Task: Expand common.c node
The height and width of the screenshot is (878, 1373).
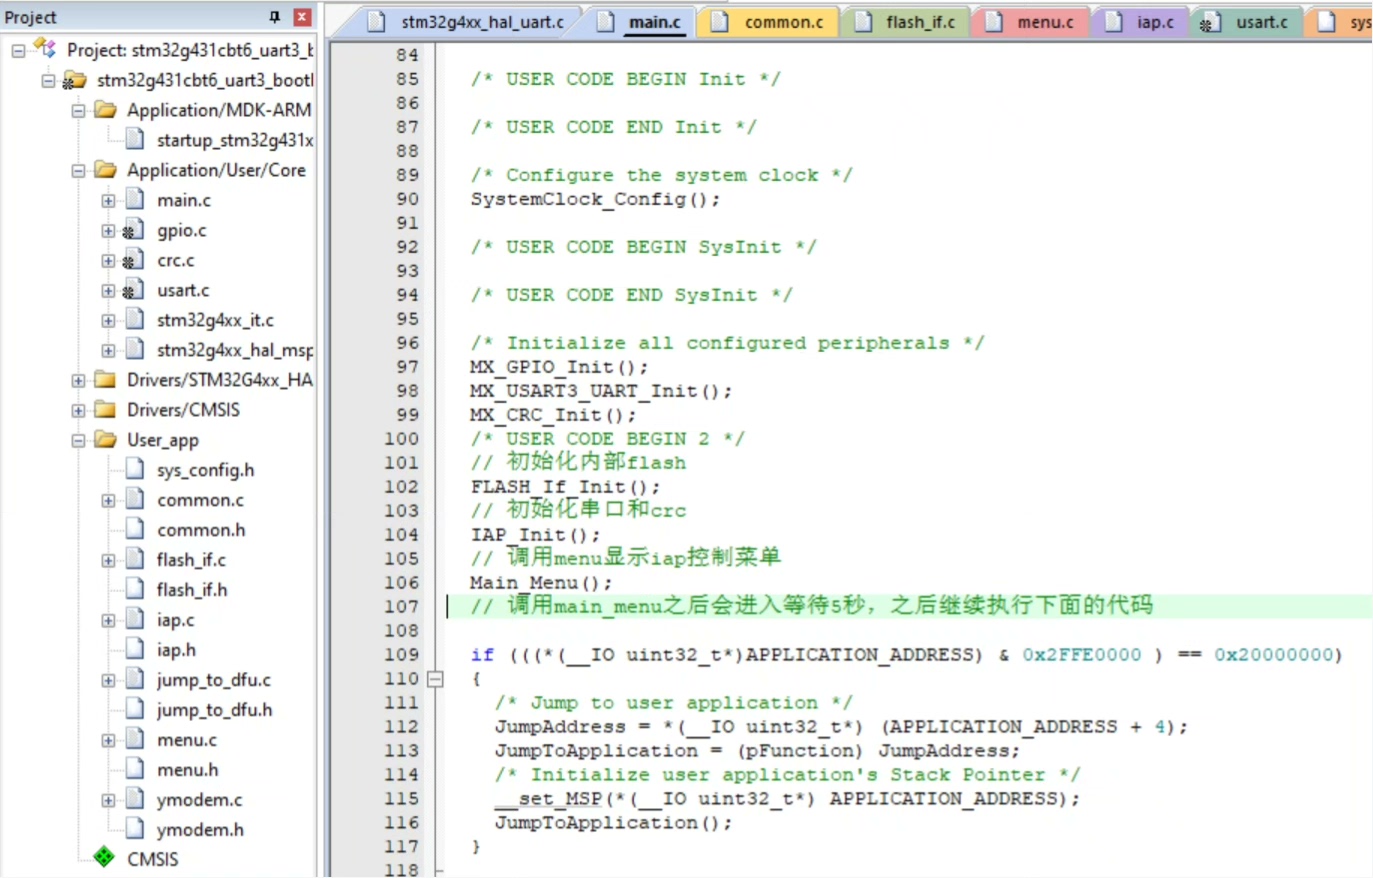Action: pos(108,500)
